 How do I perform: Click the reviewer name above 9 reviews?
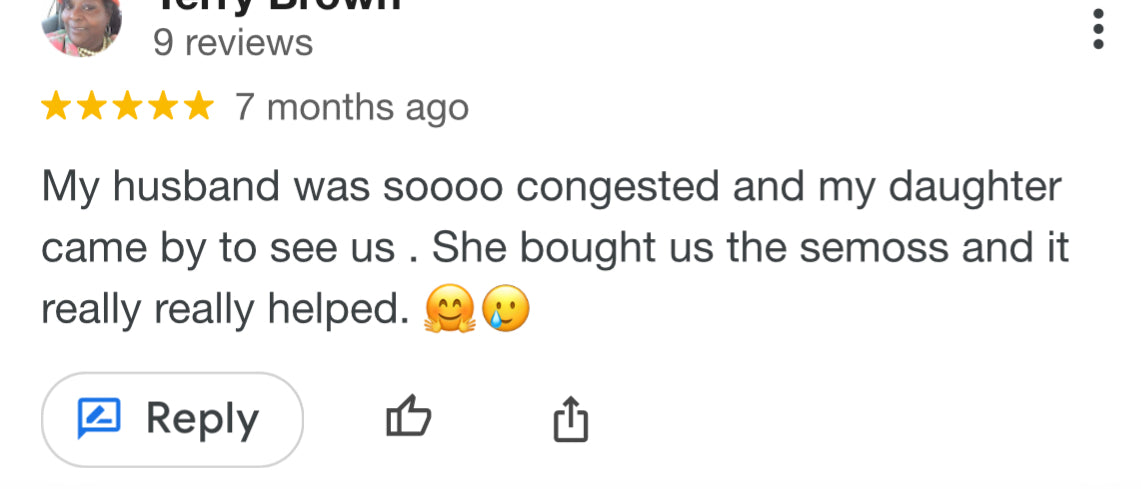pyautogui.click(x=277, y=6)
